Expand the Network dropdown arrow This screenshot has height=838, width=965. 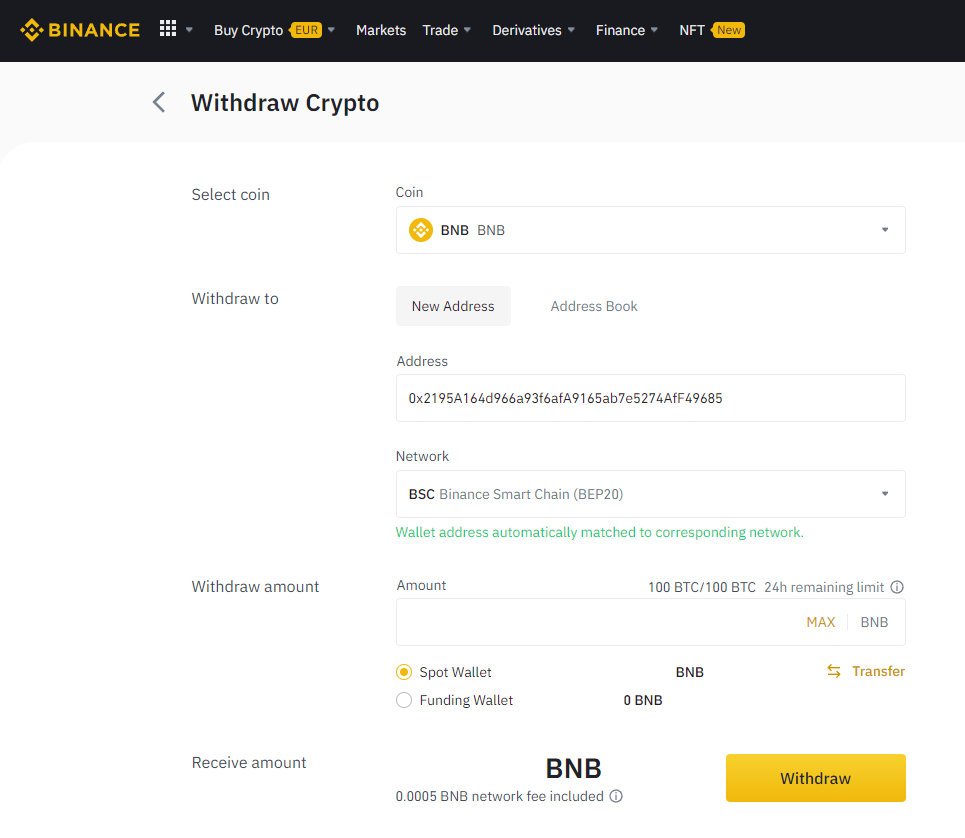[x=885, y=493]
